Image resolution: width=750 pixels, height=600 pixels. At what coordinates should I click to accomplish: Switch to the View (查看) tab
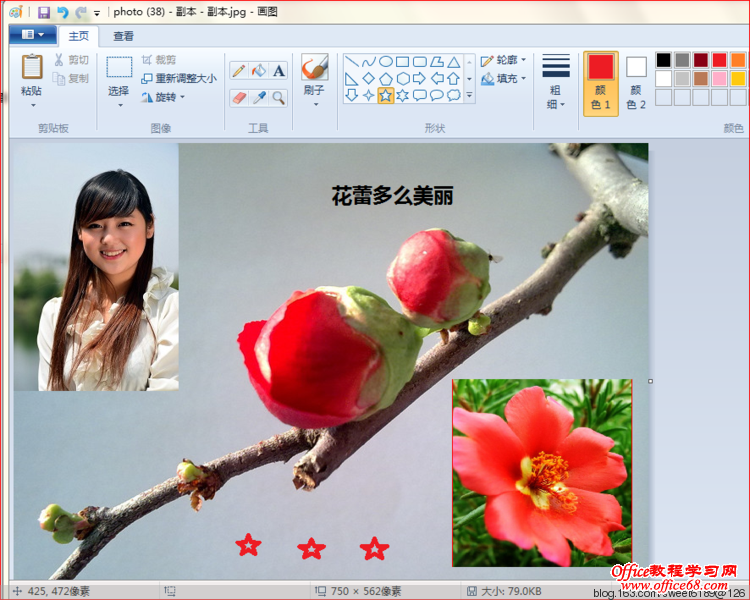tap(123, 36)
